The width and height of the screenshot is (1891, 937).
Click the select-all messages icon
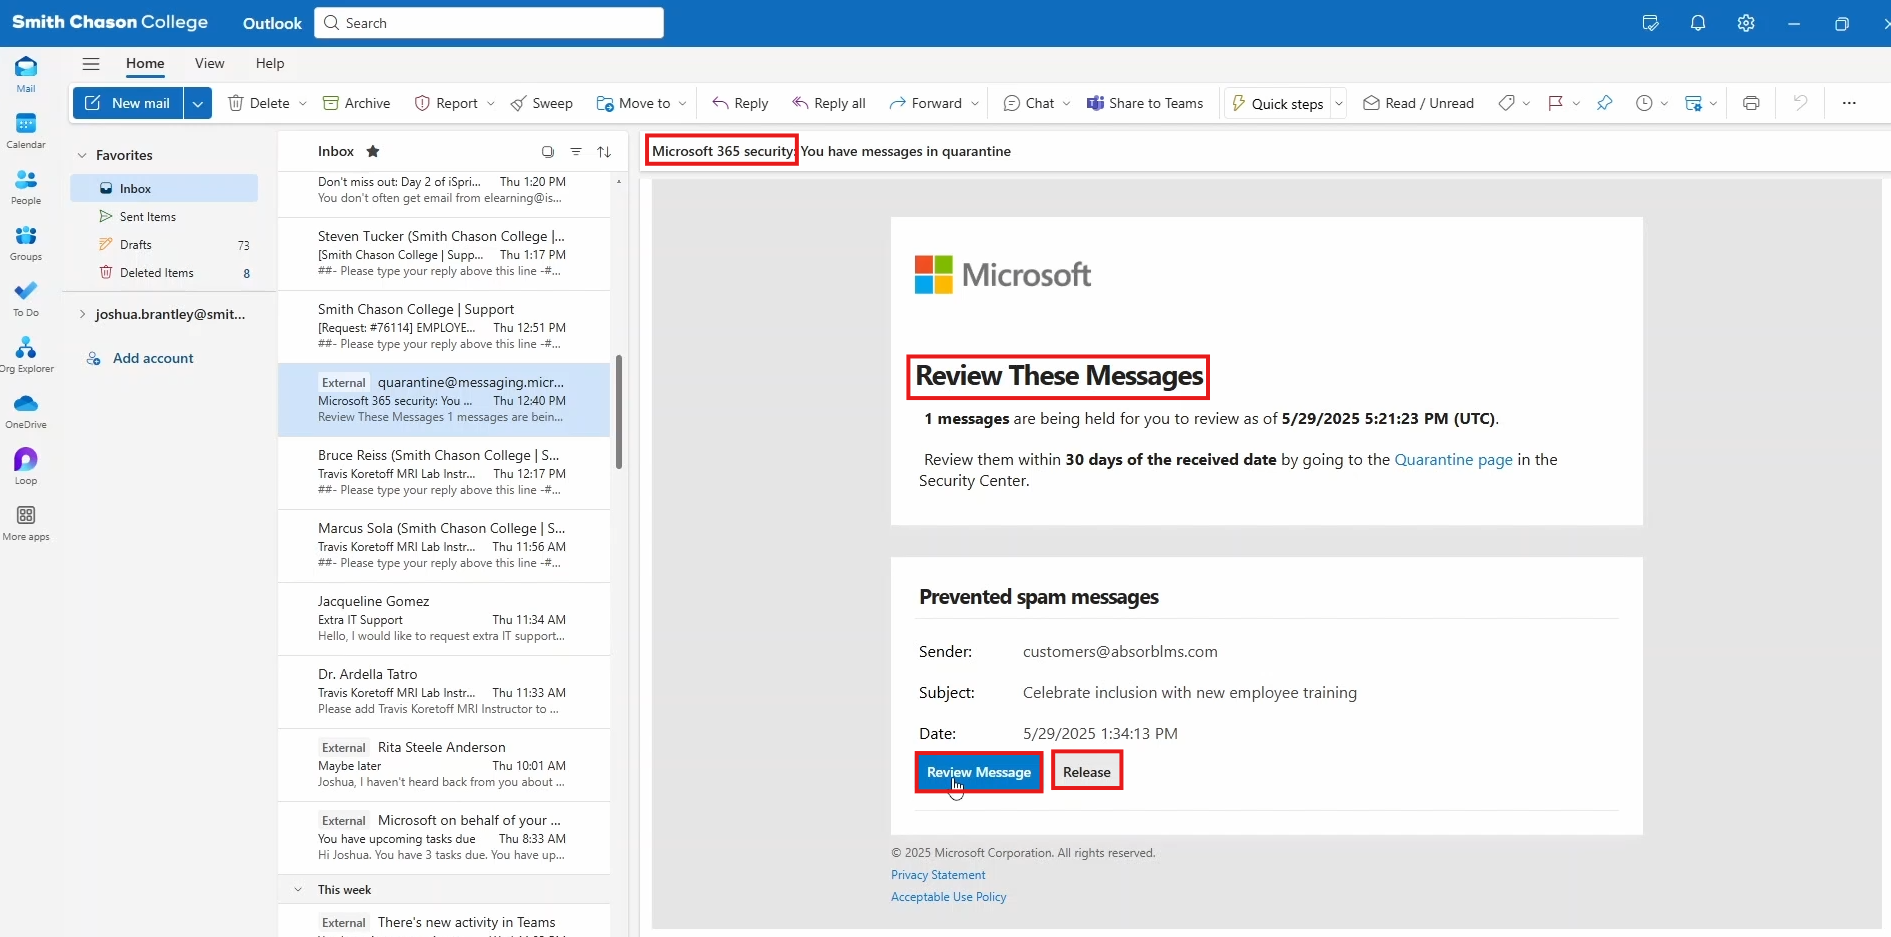(548, 152)
